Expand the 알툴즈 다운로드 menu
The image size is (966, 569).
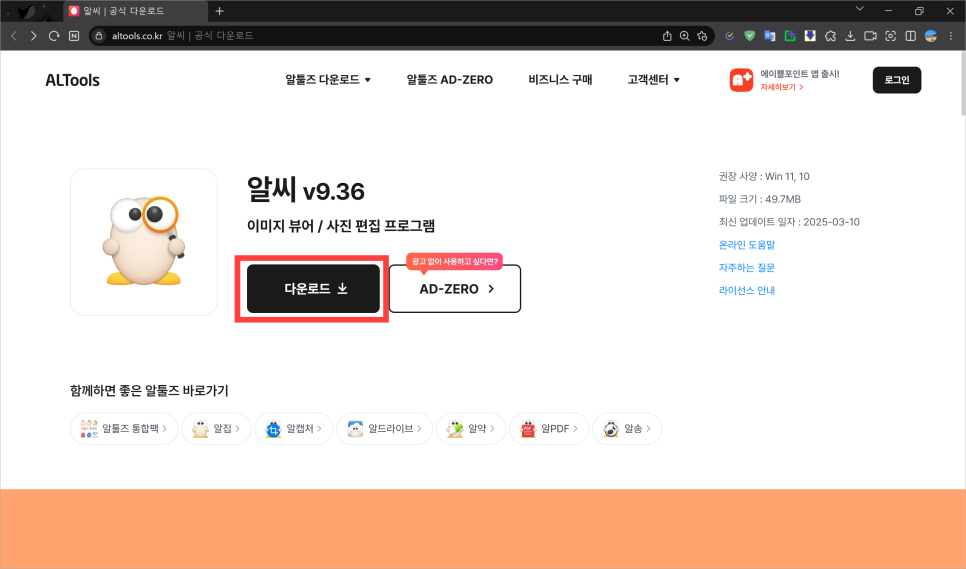[x=328, y=79]
